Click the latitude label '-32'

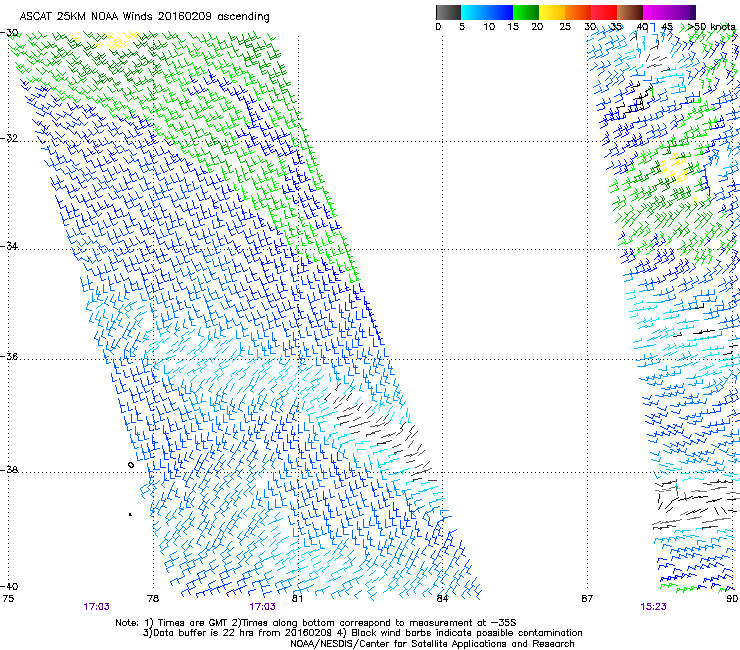(x=9, y=138)
